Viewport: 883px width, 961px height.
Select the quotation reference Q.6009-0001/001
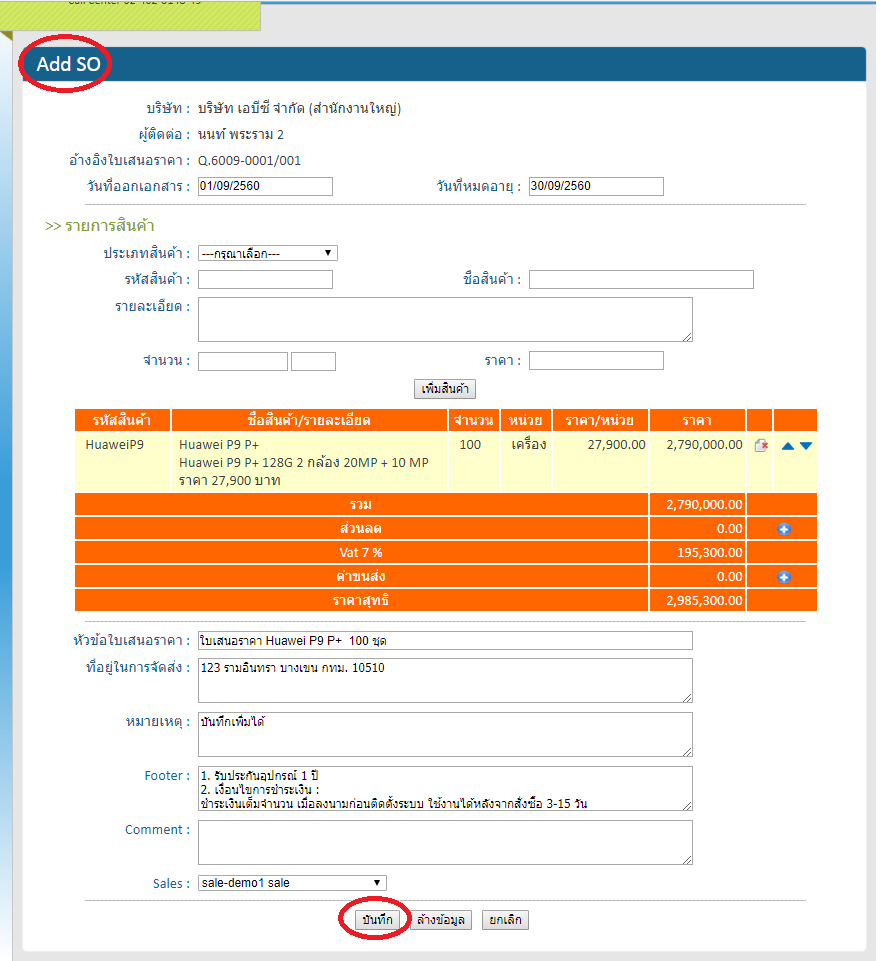(249, 161)
